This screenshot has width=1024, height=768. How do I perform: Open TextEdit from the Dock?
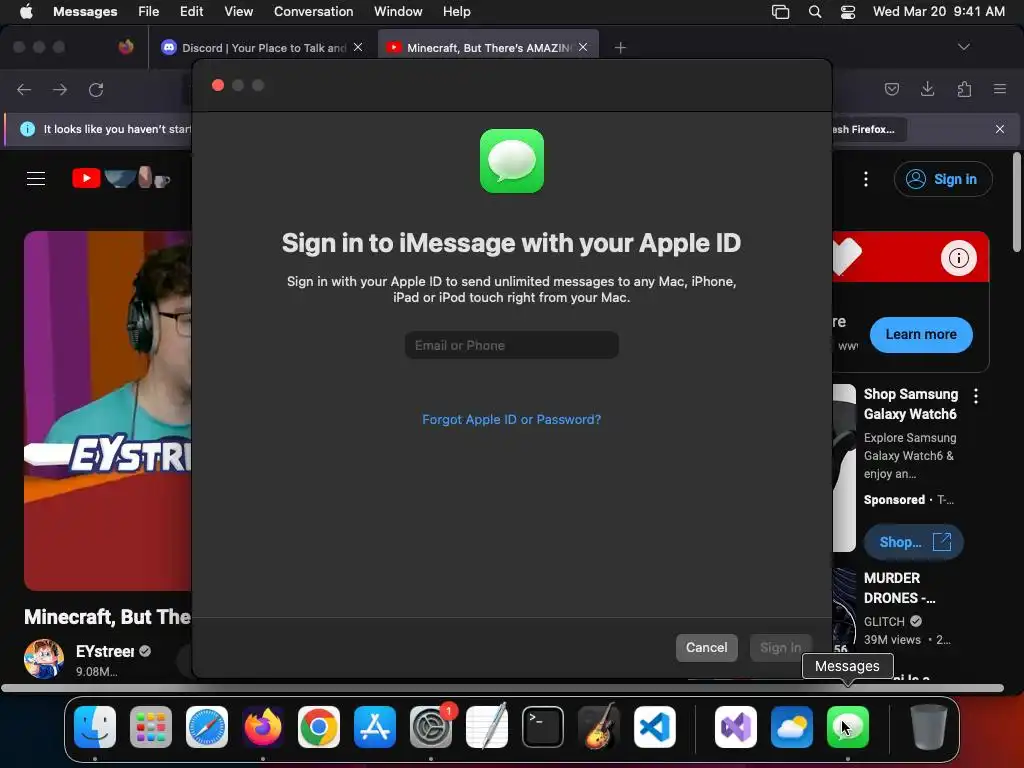pos(487,727)
